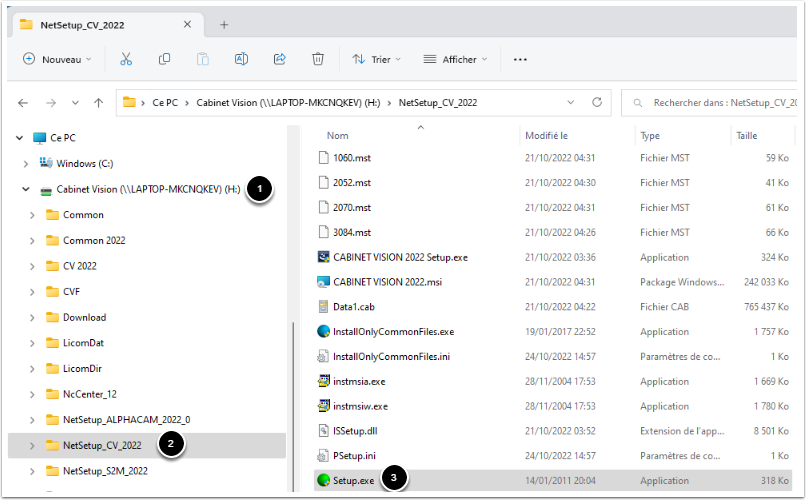Click the search box for NetSetup_CV_2022
Image resolution: width=806 pixels, height=500 pixels.
pyautogui.click(x=709, y=103)
